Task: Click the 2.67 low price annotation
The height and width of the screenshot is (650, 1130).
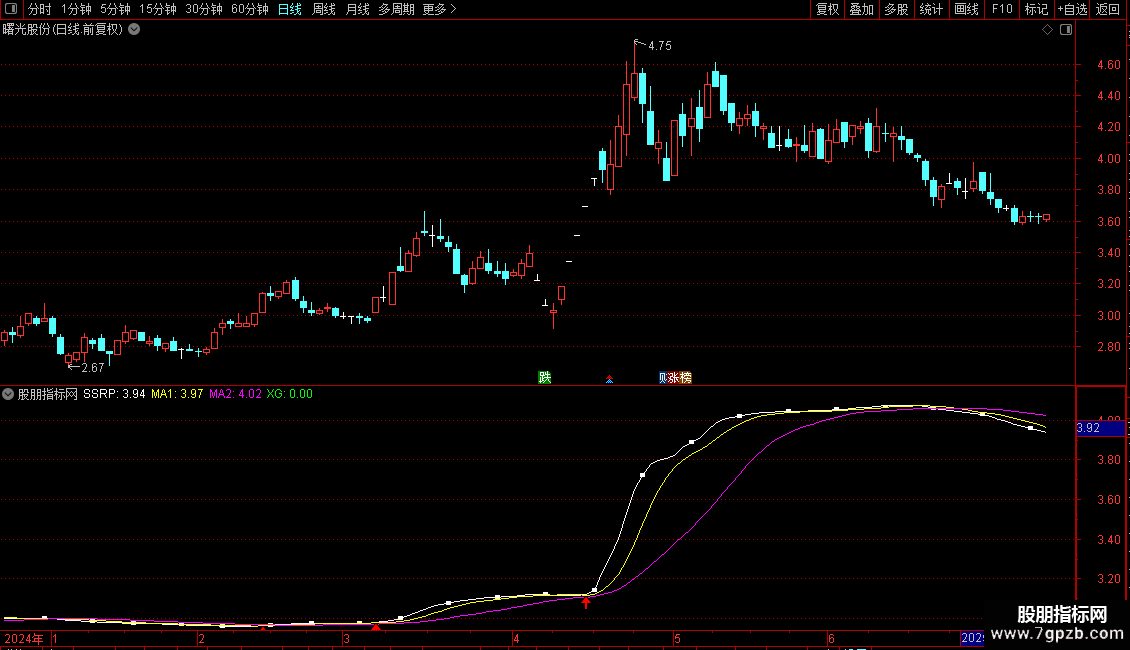Action: tap(92, 368)
